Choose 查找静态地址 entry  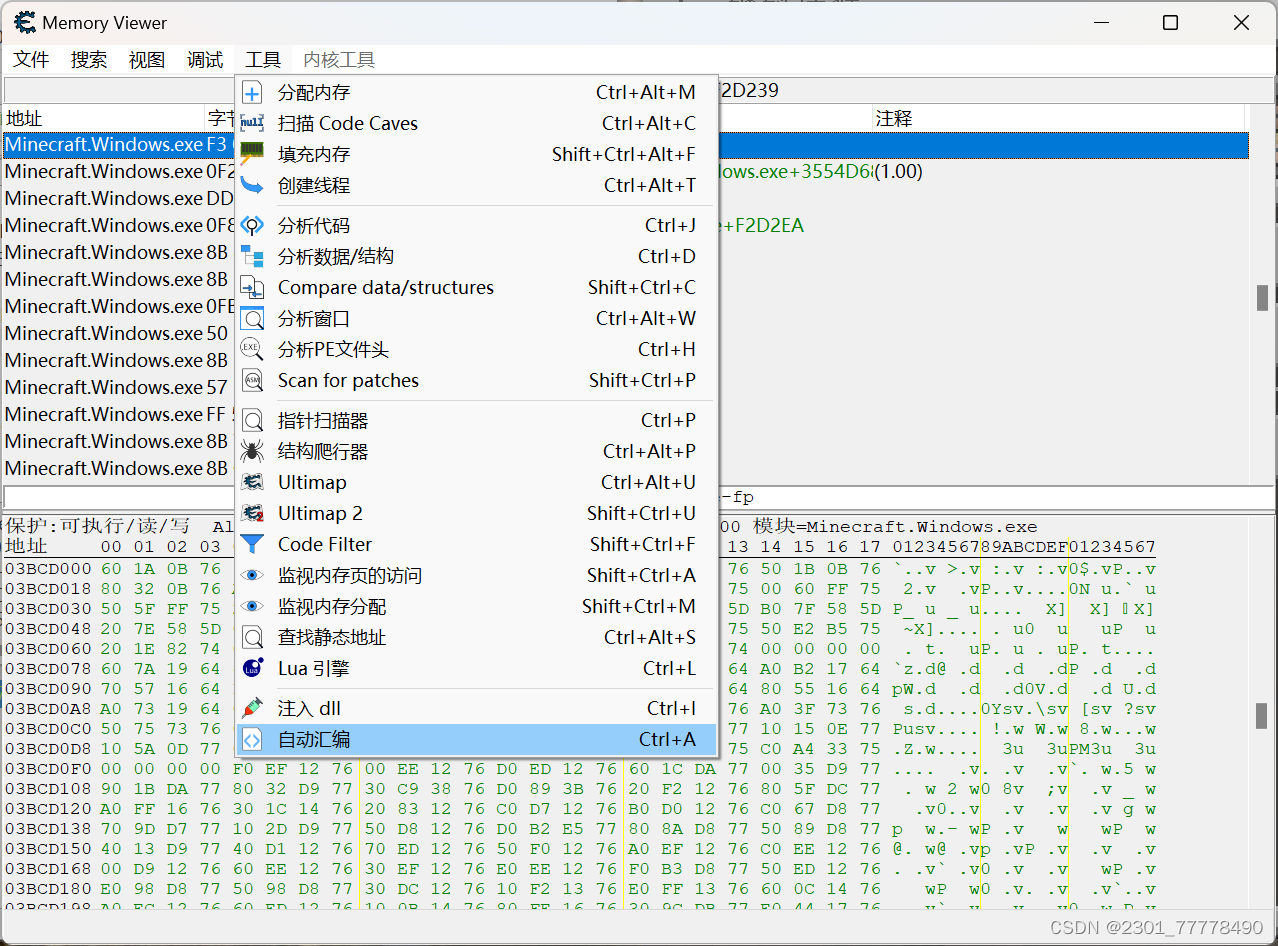(x=477, y=638)
